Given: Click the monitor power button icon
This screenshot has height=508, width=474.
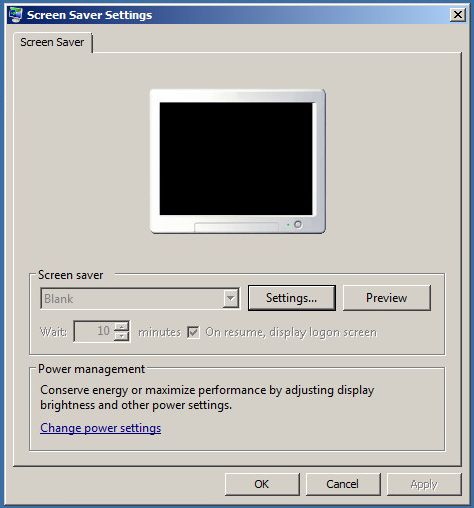Looking at the screenshot, I should pos(298,225).
